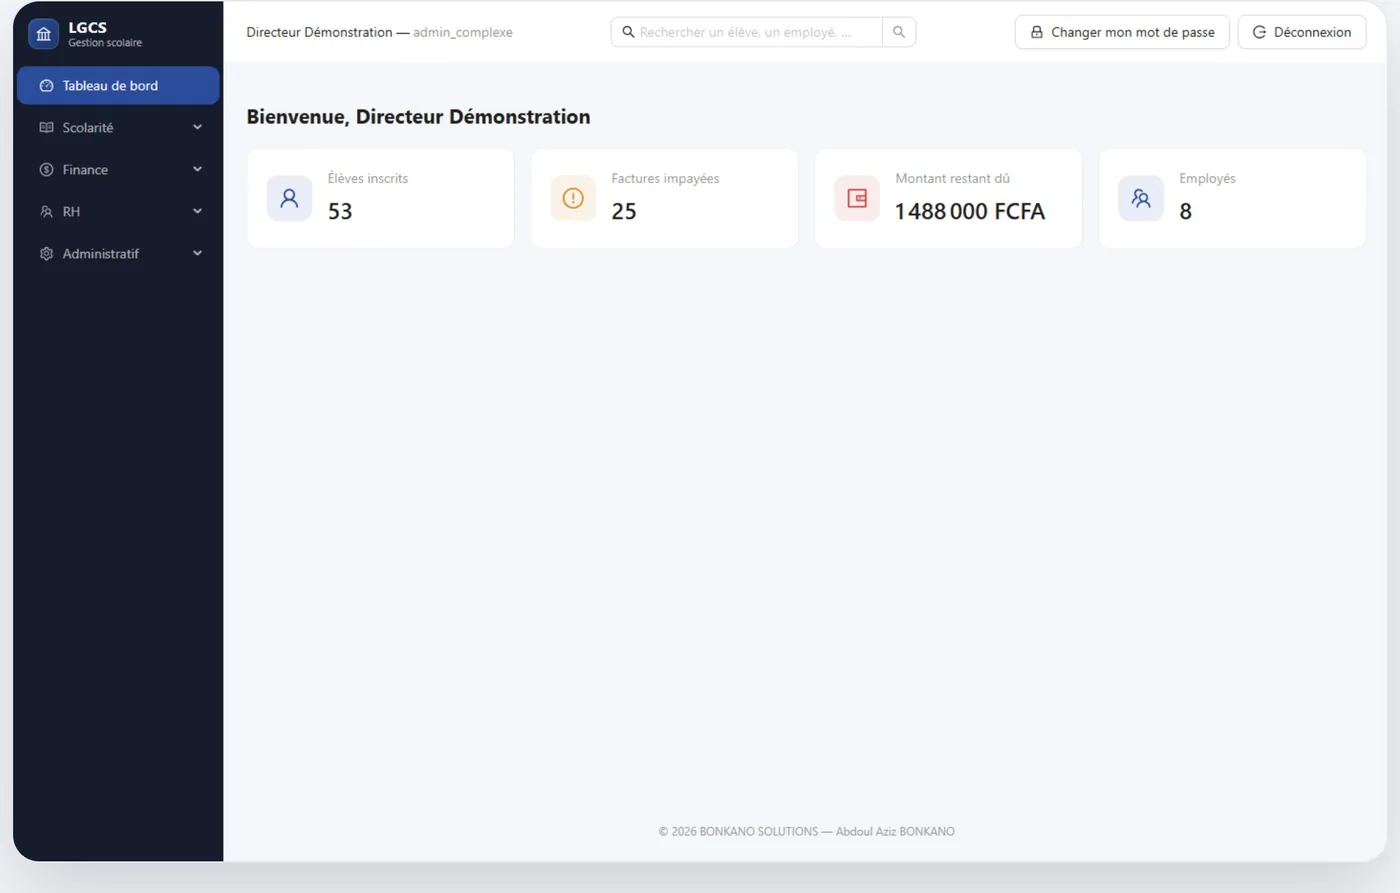Click the Élèves inscrits label
This screenshot has height=893, width=1400.
click(368, 179)
